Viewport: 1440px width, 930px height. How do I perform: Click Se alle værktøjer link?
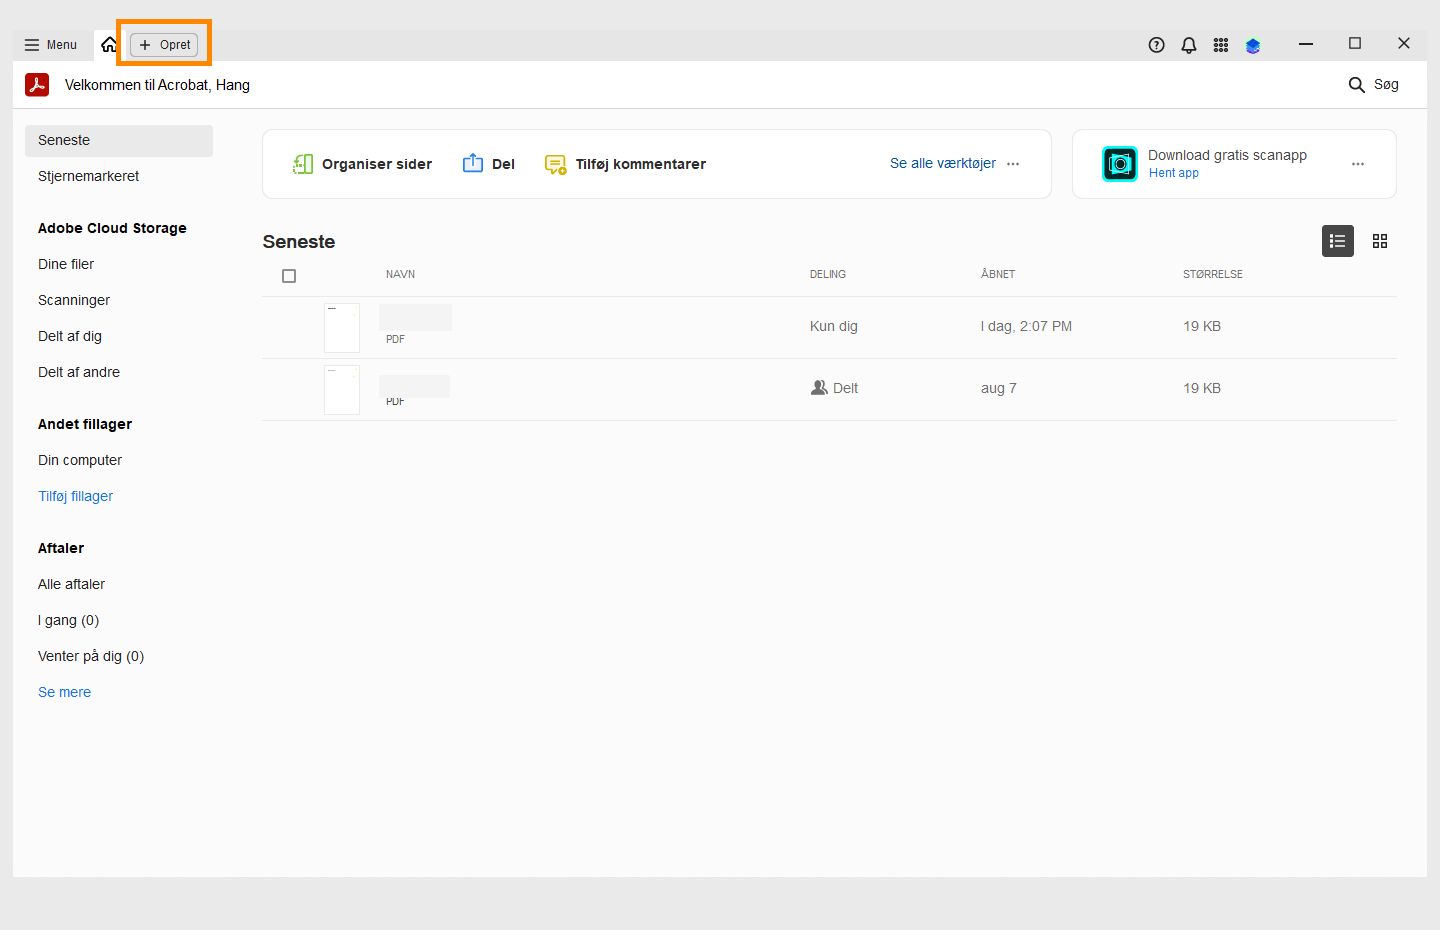[x=943, y=163]
